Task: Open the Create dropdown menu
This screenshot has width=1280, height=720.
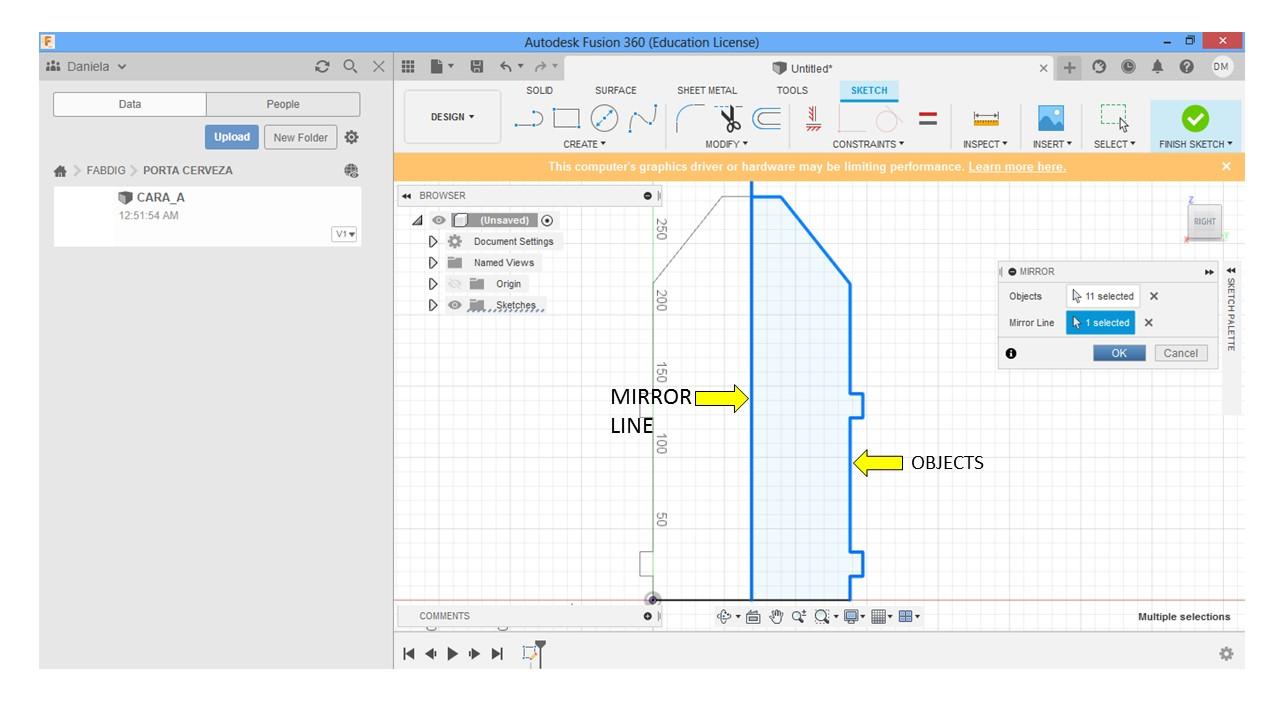Action: [x=585, y=144]
